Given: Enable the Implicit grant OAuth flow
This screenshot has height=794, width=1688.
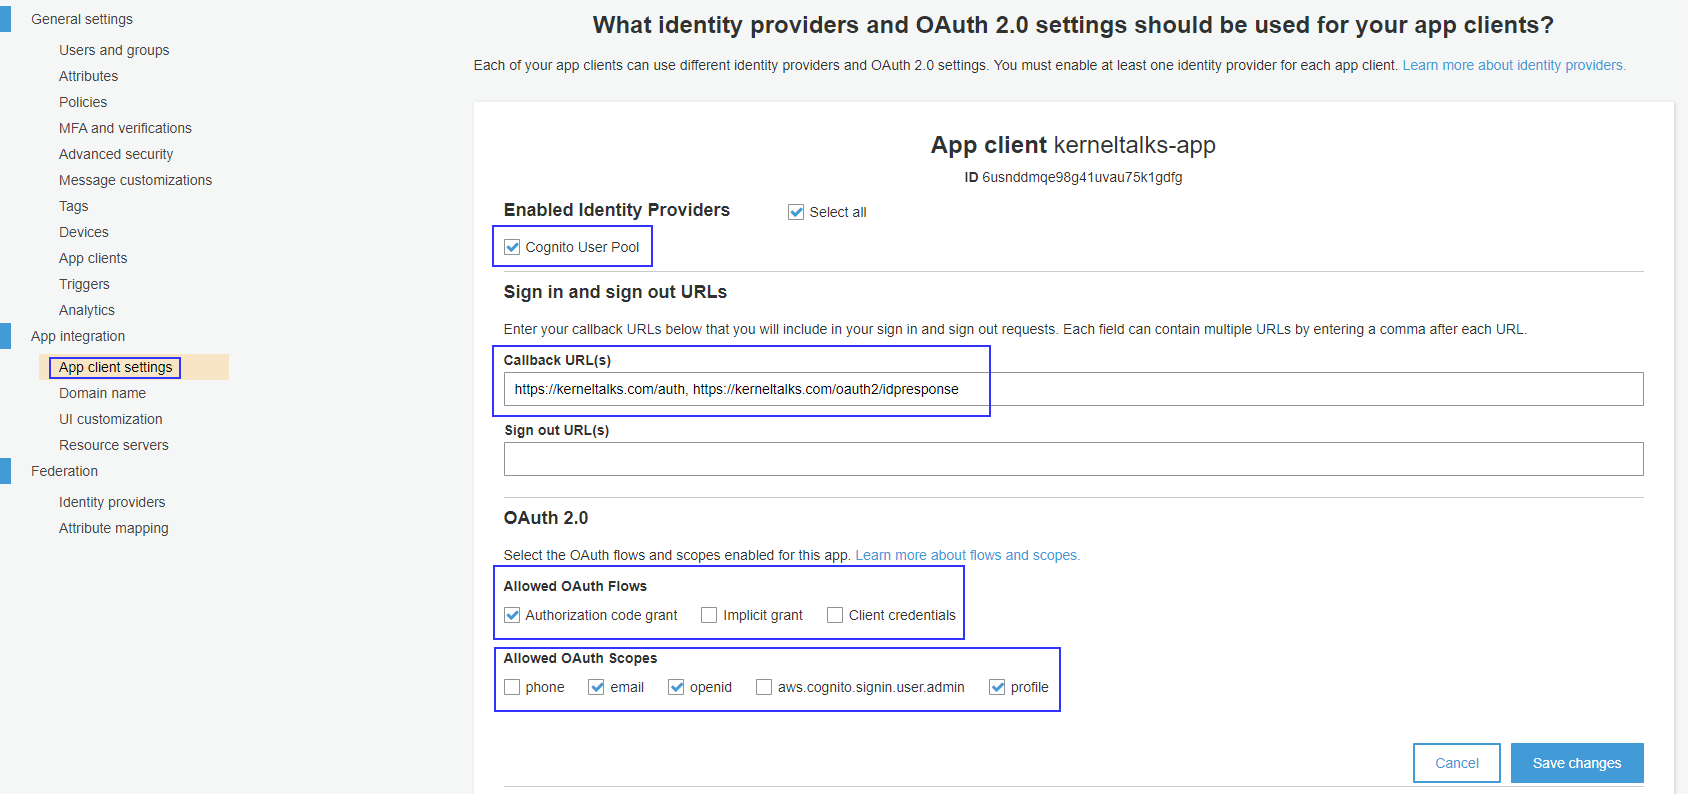Looking at the screenshot, I should 709,615.
